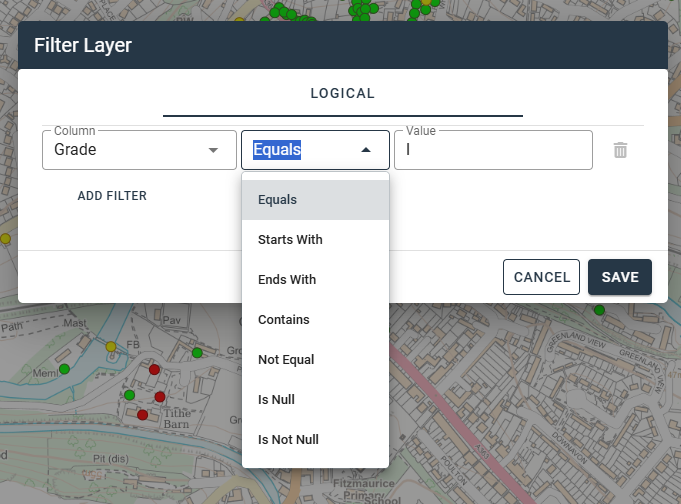Image resolution: width=681 pixels, height=504 pixels.
Task: Delete the filter row with trash icon
Action: 620,150
